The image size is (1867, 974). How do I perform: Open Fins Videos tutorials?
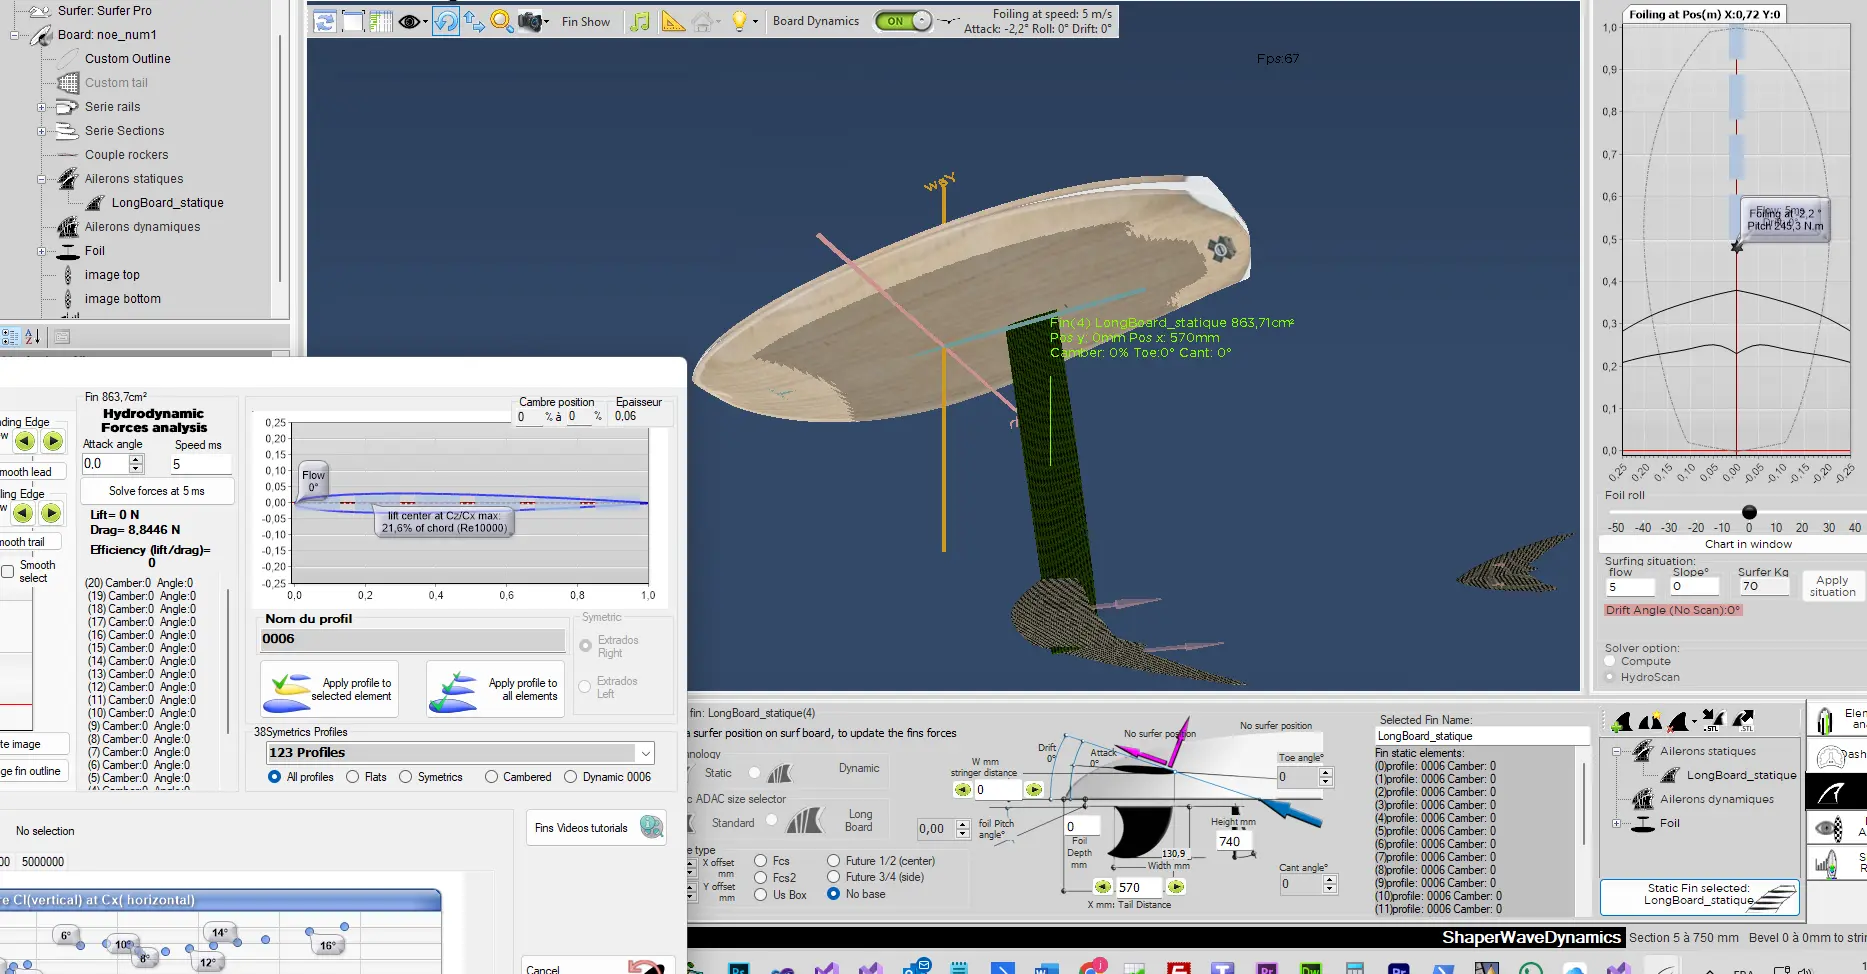(597, 828)
